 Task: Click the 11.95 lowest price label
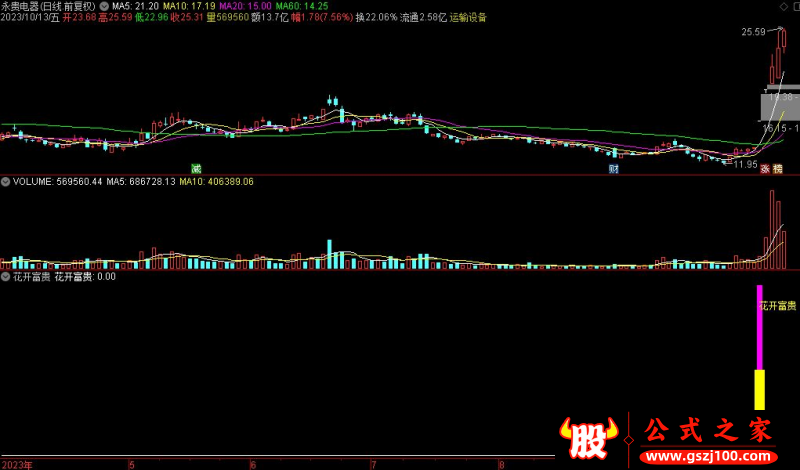point(745,164)
